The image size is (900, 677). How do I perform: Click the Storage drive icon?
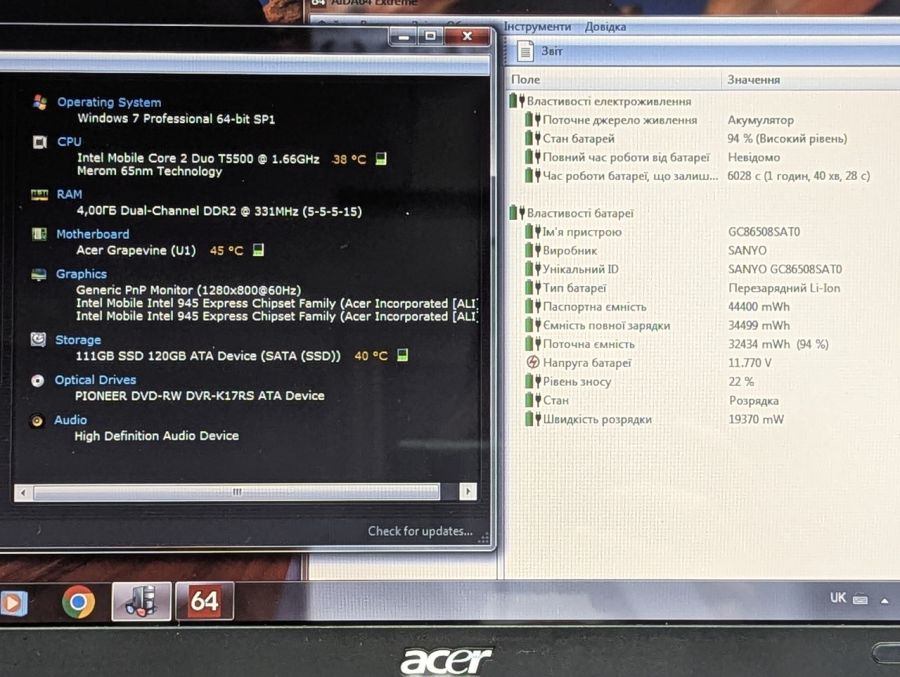click(38, 339)
